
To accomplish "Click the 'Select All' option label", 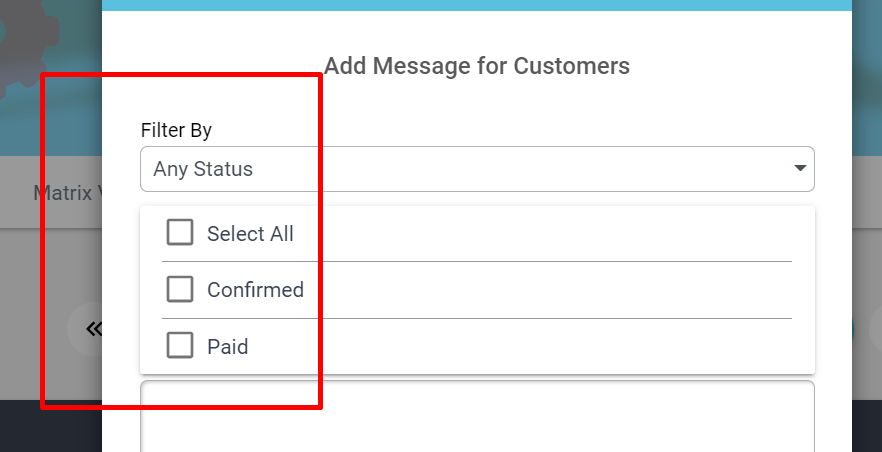I will coord(250,233).
